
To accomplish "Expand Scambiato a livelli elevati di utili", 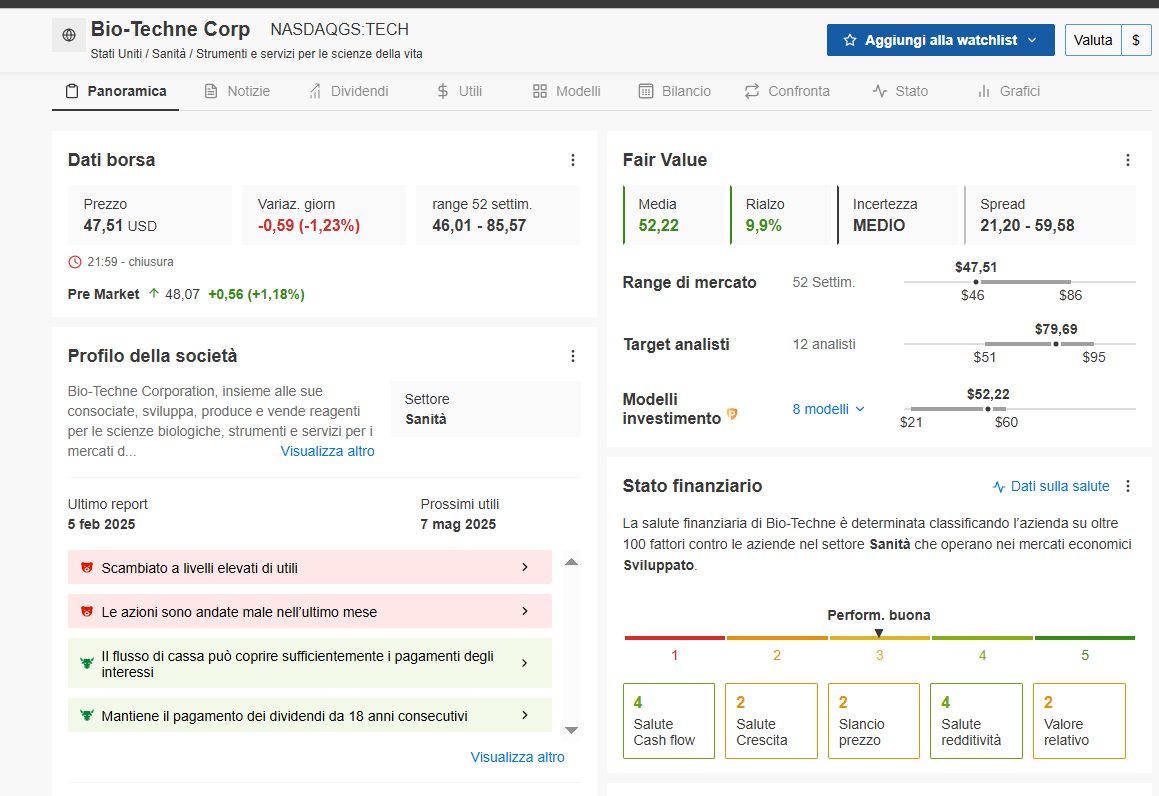I will click(x=310, y=568).
